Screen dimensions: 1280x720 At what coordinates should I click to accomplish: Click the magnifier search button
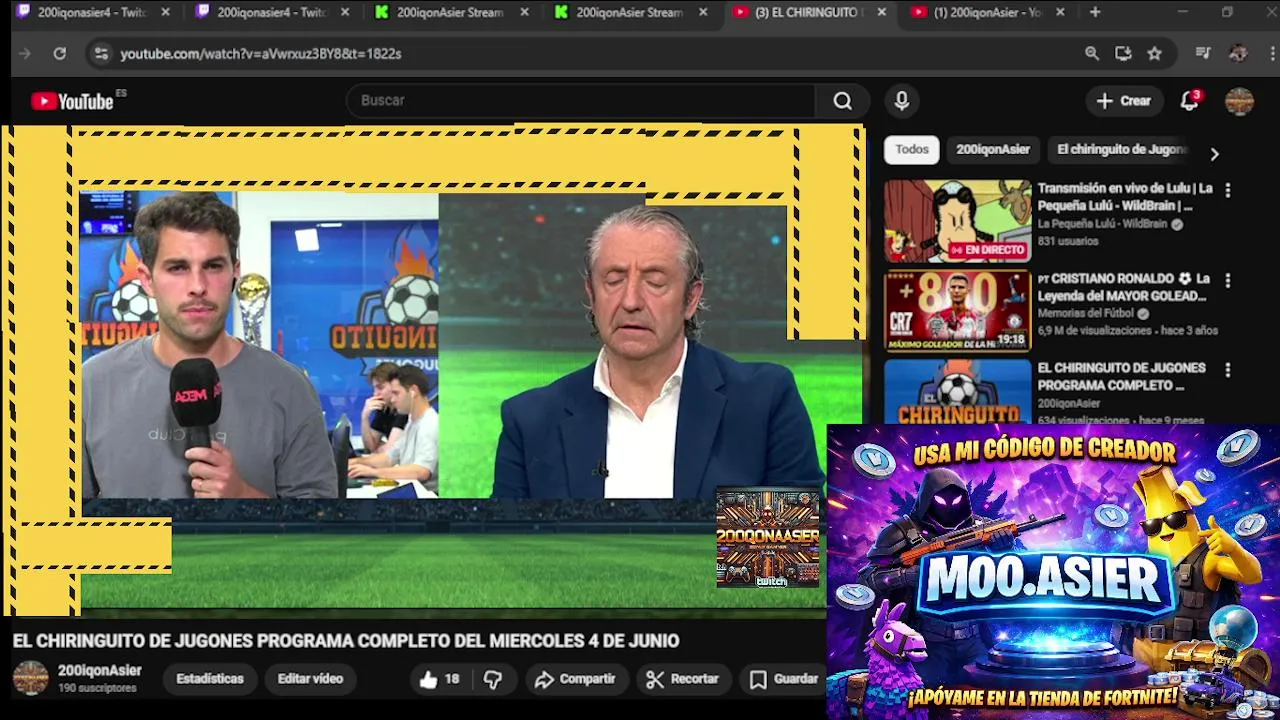tap(843, 101)
